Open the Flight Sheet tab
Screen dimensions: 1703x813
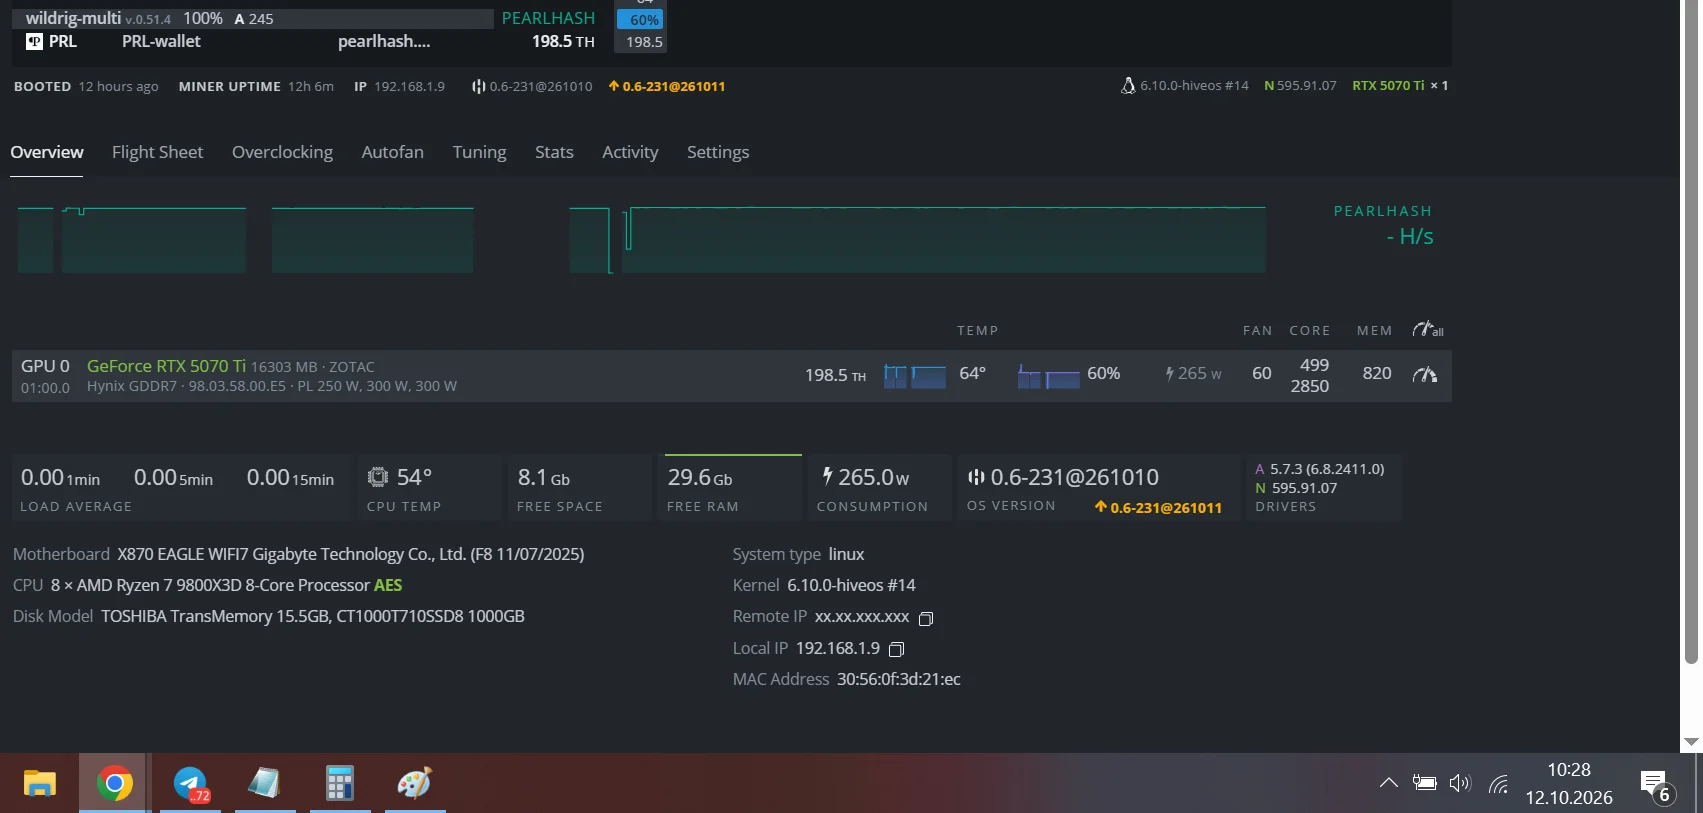[157, 152]
